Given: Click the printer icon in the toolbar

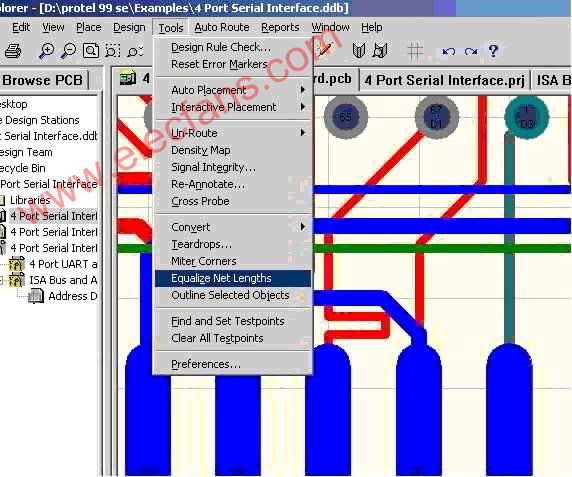Looking at the screenshot, I should (x=13, y=51).
